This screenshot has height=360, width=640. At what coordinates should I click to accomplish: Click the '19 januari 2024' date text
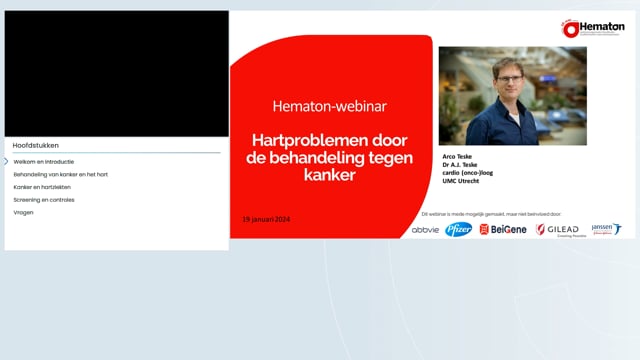tap(266, 220)
